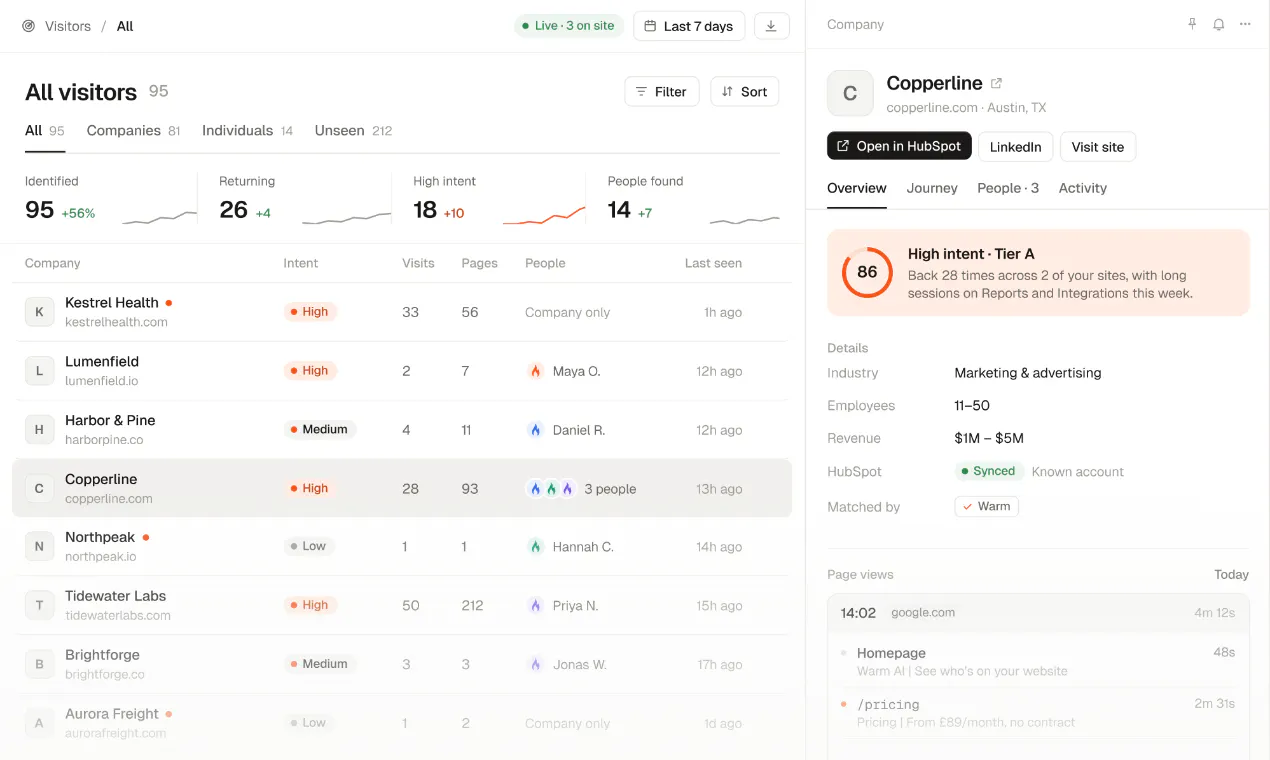Open the Journey tab for Copperline
The width and height of the screenshot is (1270, 760).
[932, 188]
